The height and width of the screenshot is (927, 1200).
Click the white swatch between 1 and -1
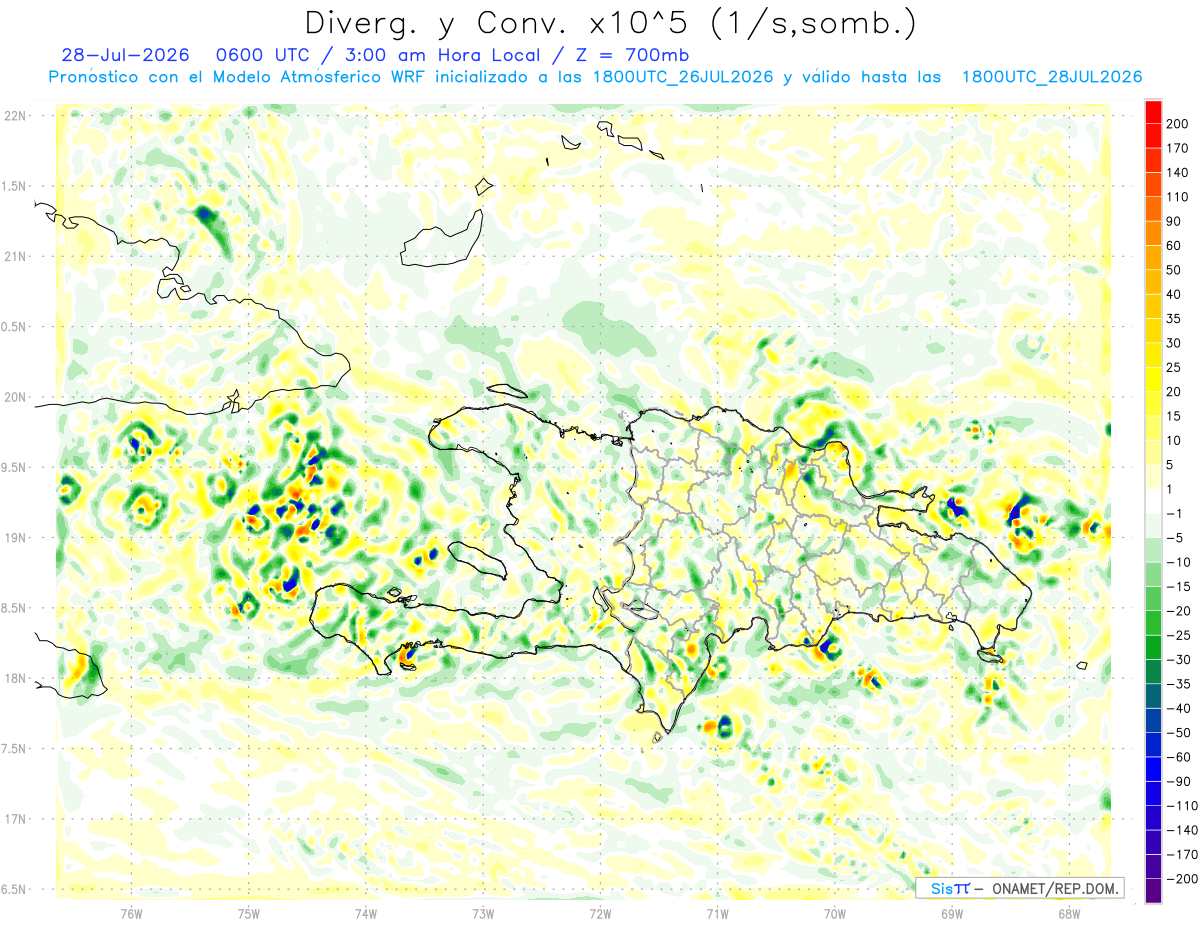[1153, 501]
